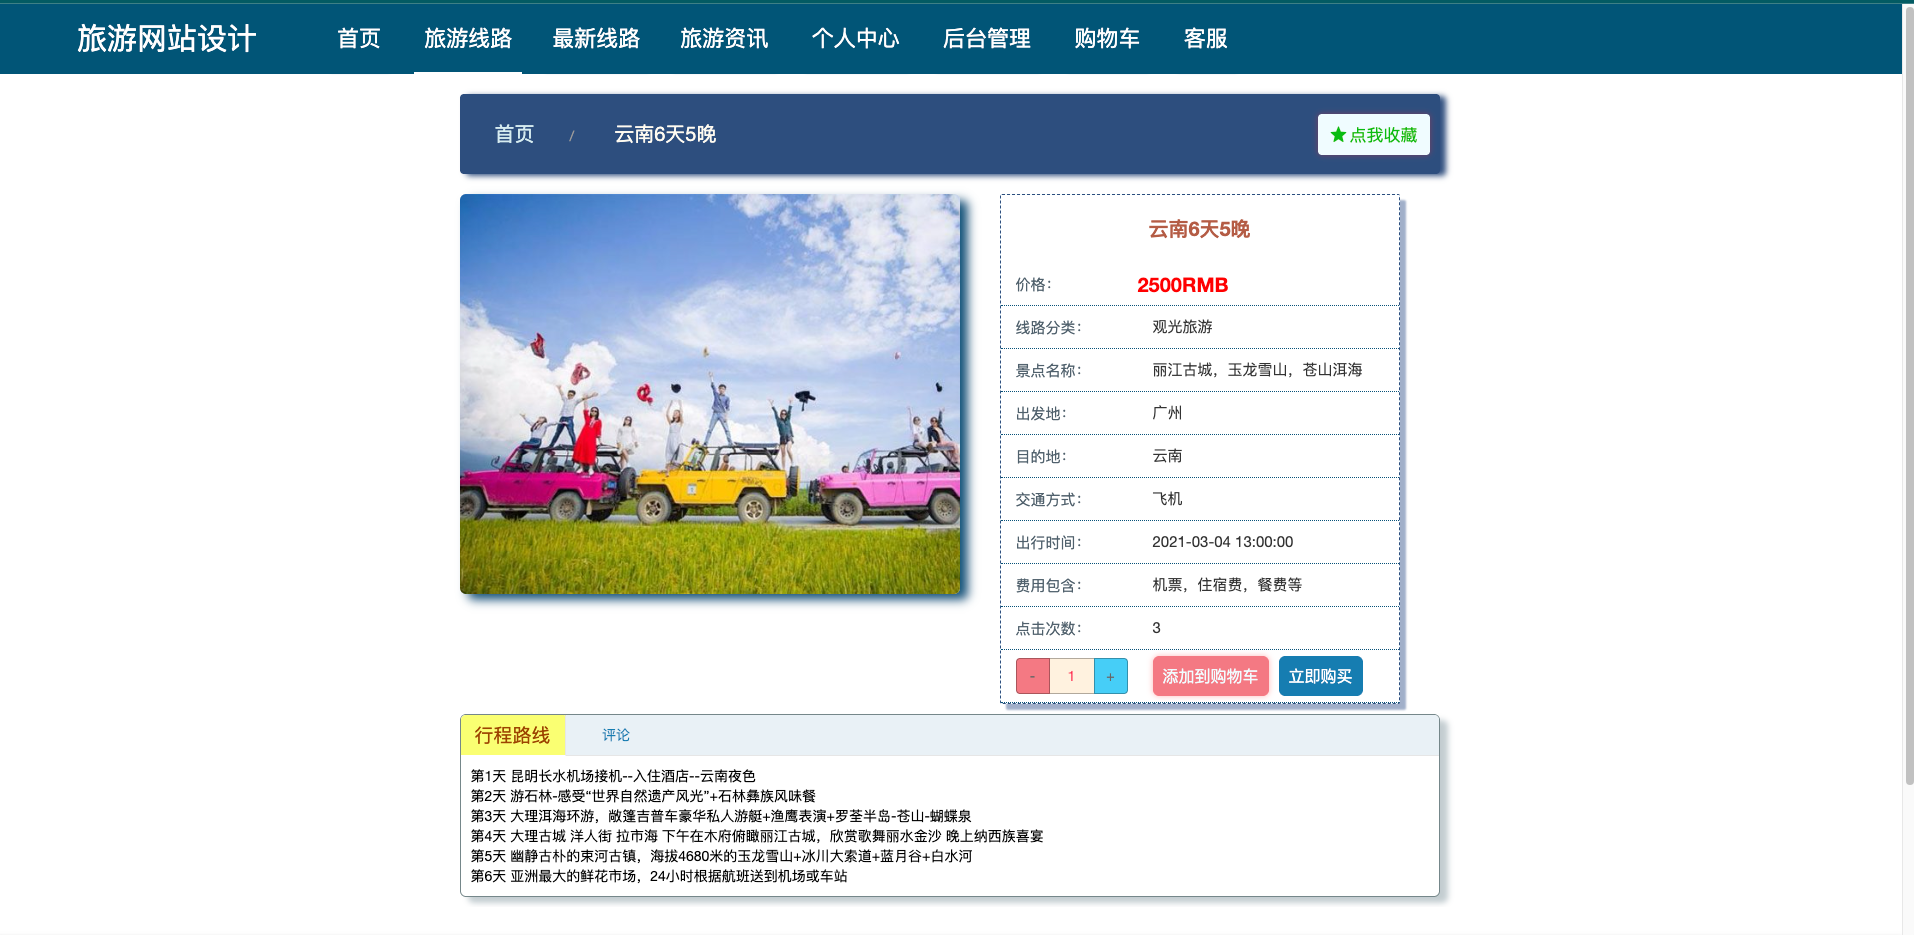Click the 第6天 鲜花市场 itinerary line
This screenshot has width=1914, height=935.
(659, 876)
